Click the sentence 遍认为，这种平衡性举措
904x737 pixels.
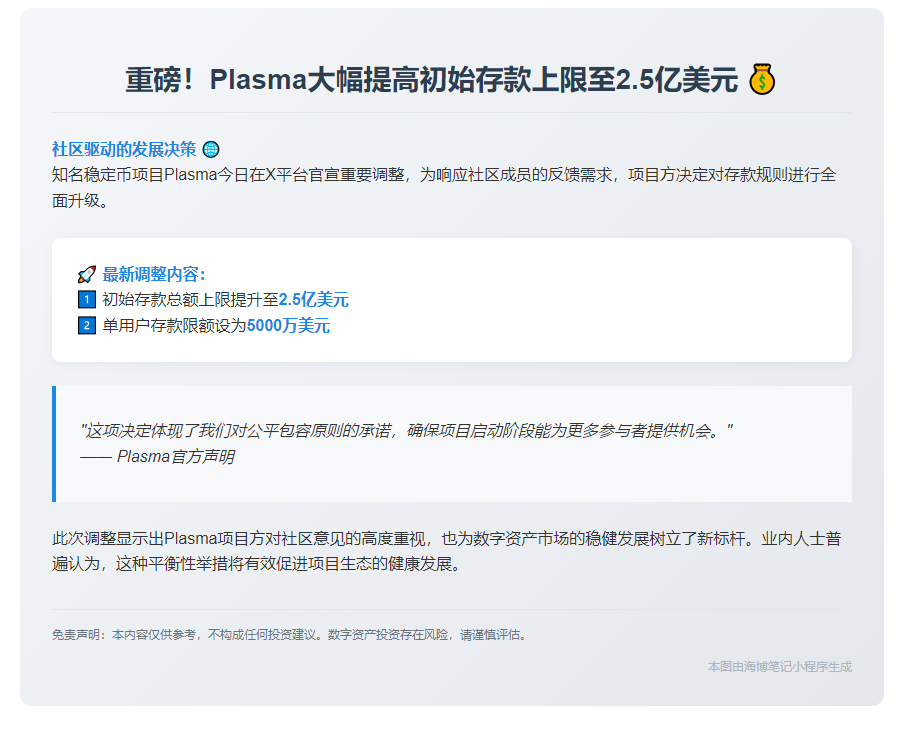coord(258,564)
